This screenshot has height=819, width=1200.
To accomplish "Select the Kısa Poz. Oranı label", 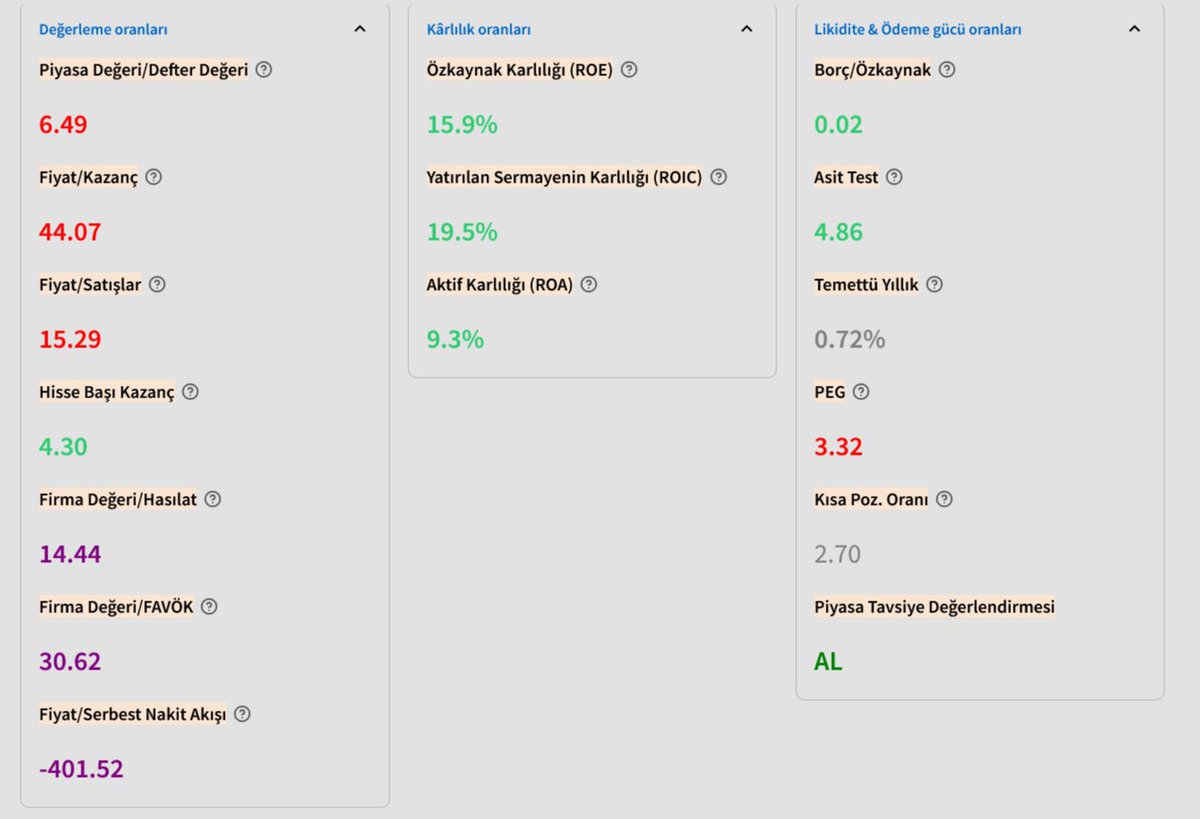I will coord(871,499).
